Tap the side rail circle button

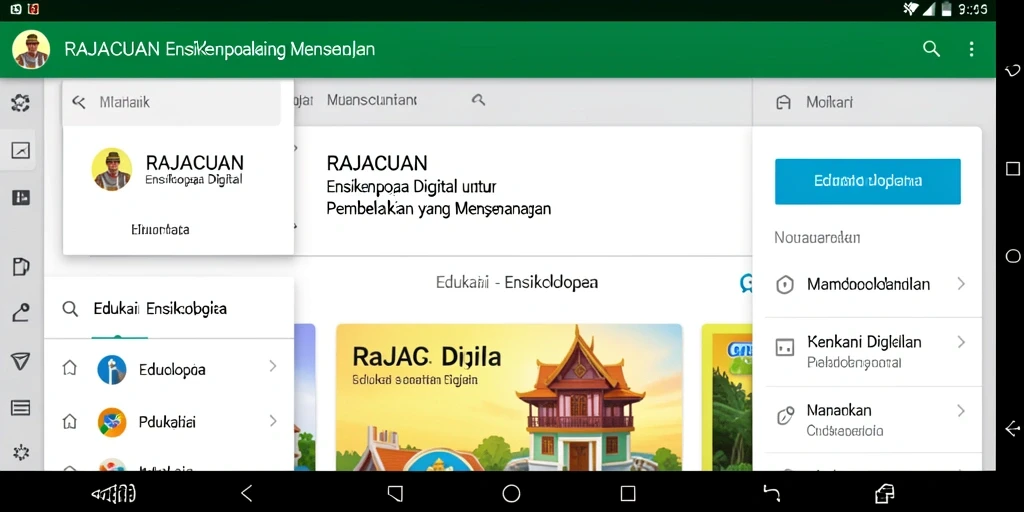[1013, 255]
